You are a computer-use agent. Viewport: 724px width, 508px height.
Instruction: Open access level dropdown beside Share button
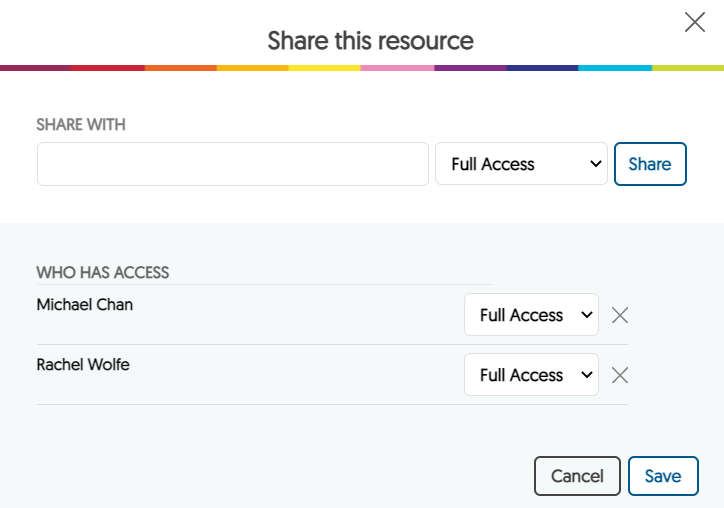click(x=521, y=164)
